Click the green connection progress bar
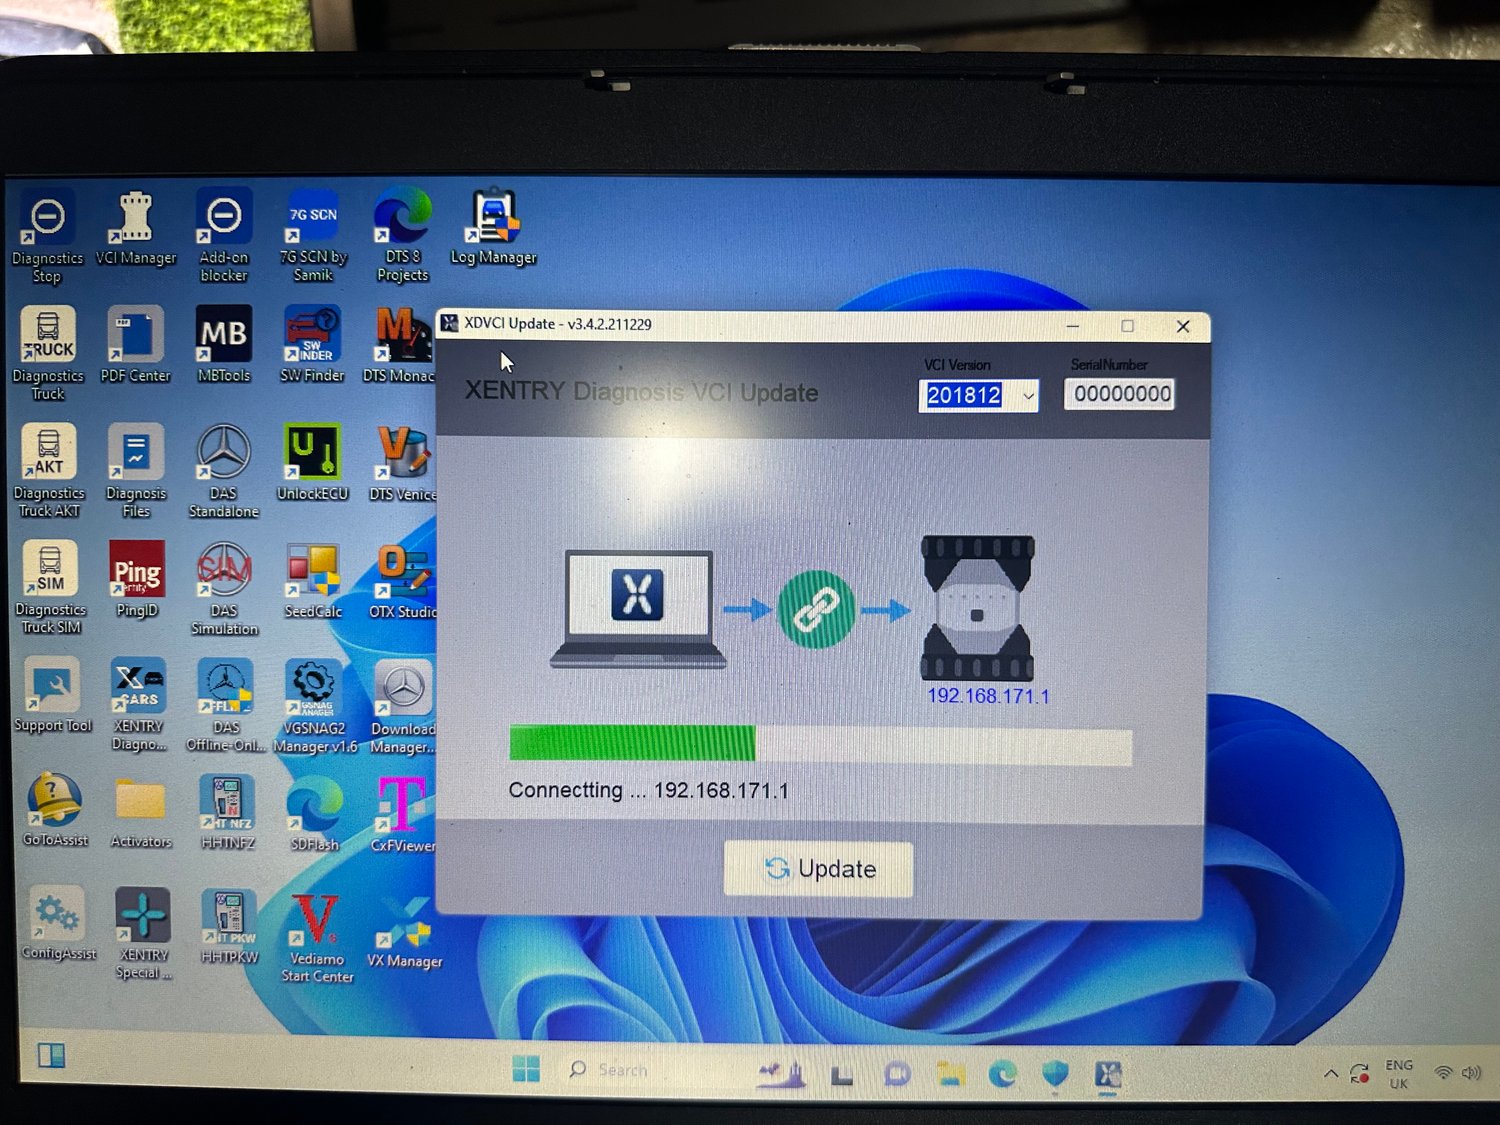Viewport: 1500px width, 1125px height. (x=820, y=745)
